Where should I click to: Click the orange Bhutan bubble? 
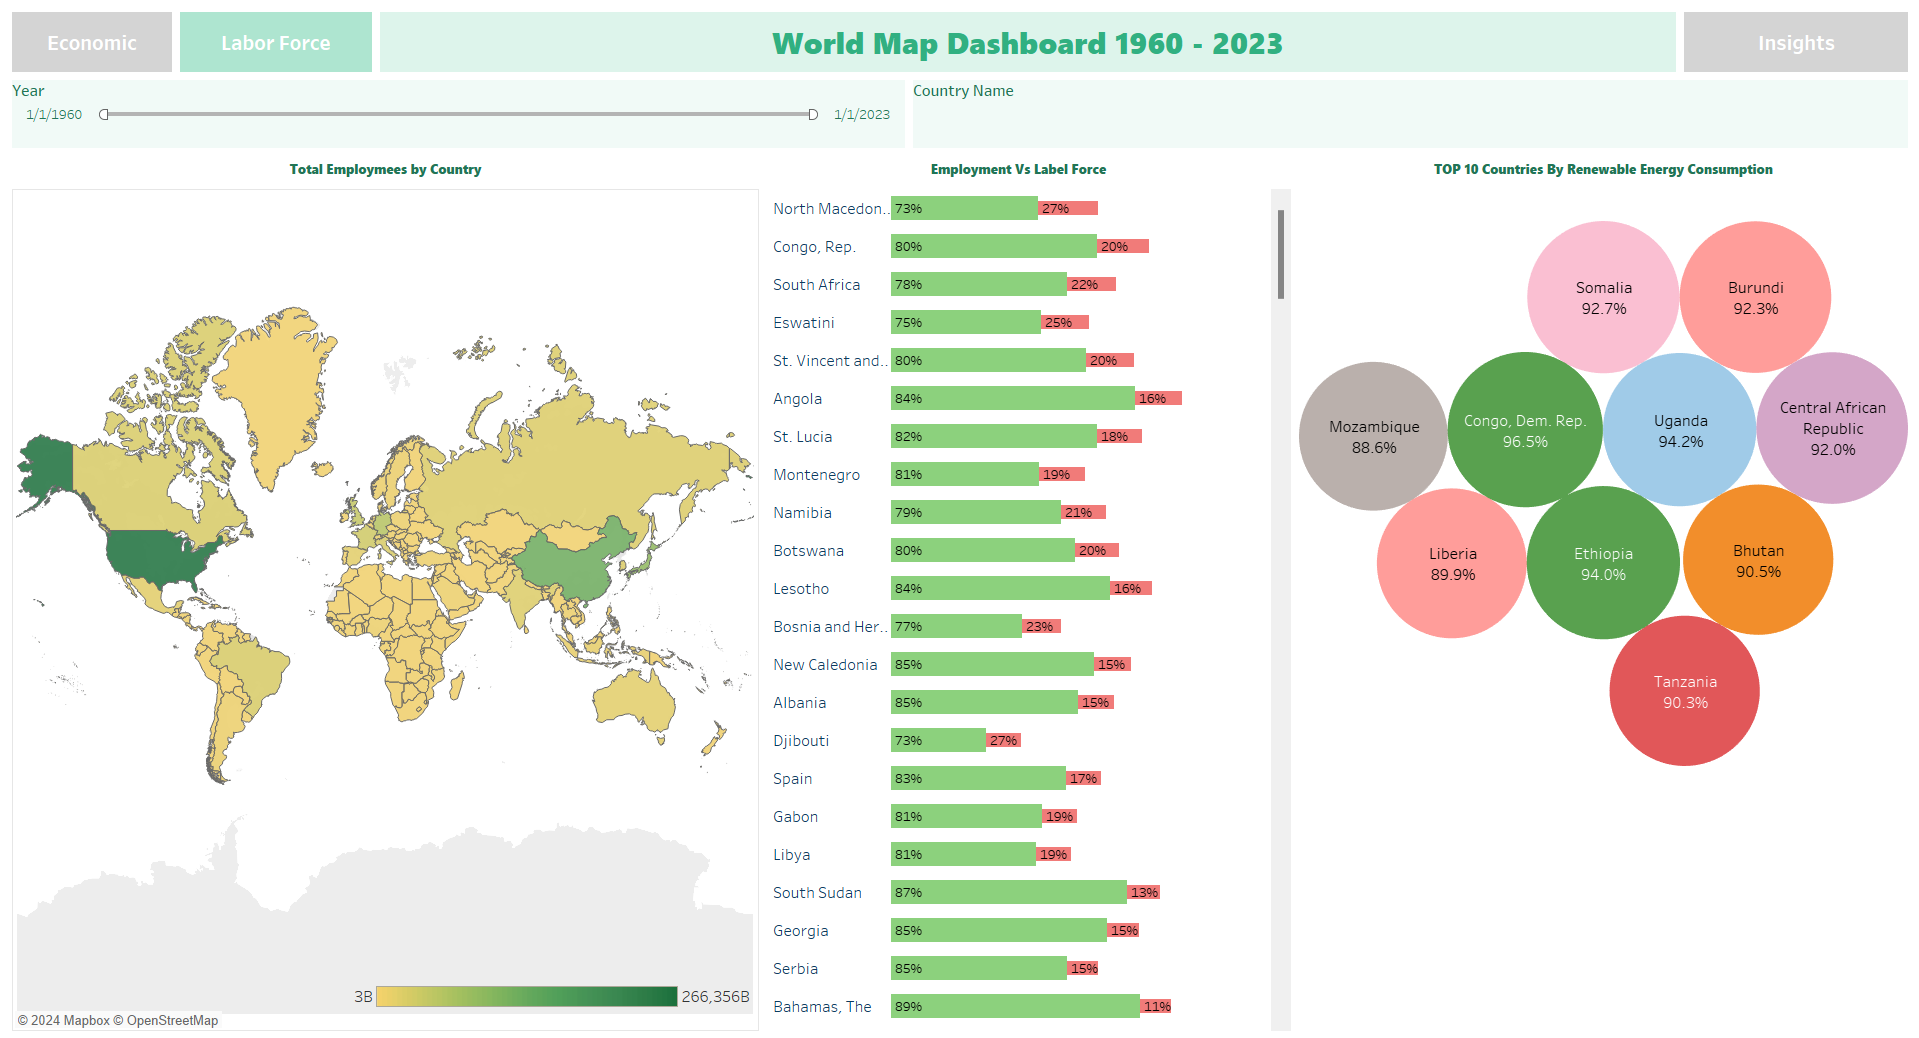click(1757, 560)
